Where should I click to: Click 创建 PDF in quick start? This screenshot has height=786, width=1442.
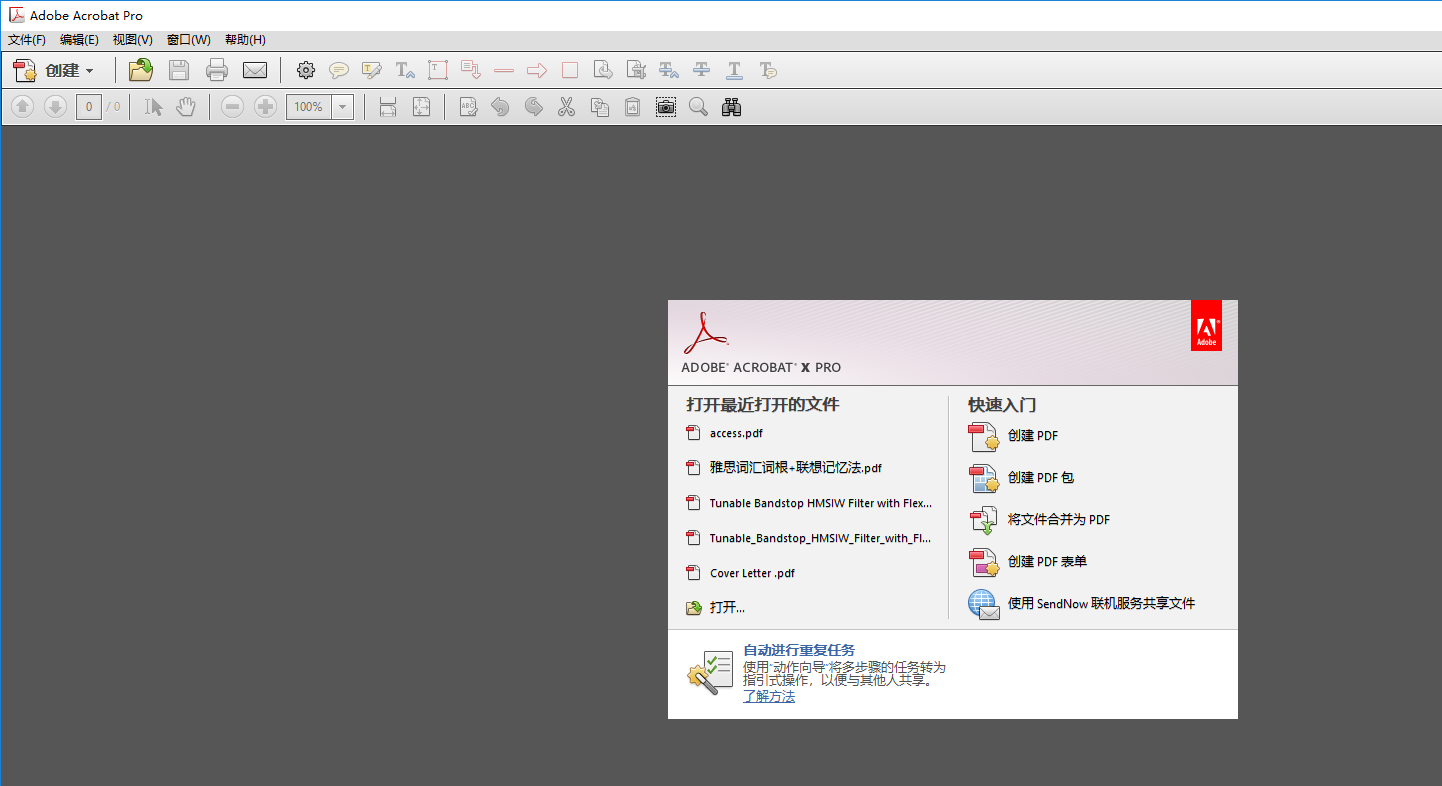point(1033,436)
